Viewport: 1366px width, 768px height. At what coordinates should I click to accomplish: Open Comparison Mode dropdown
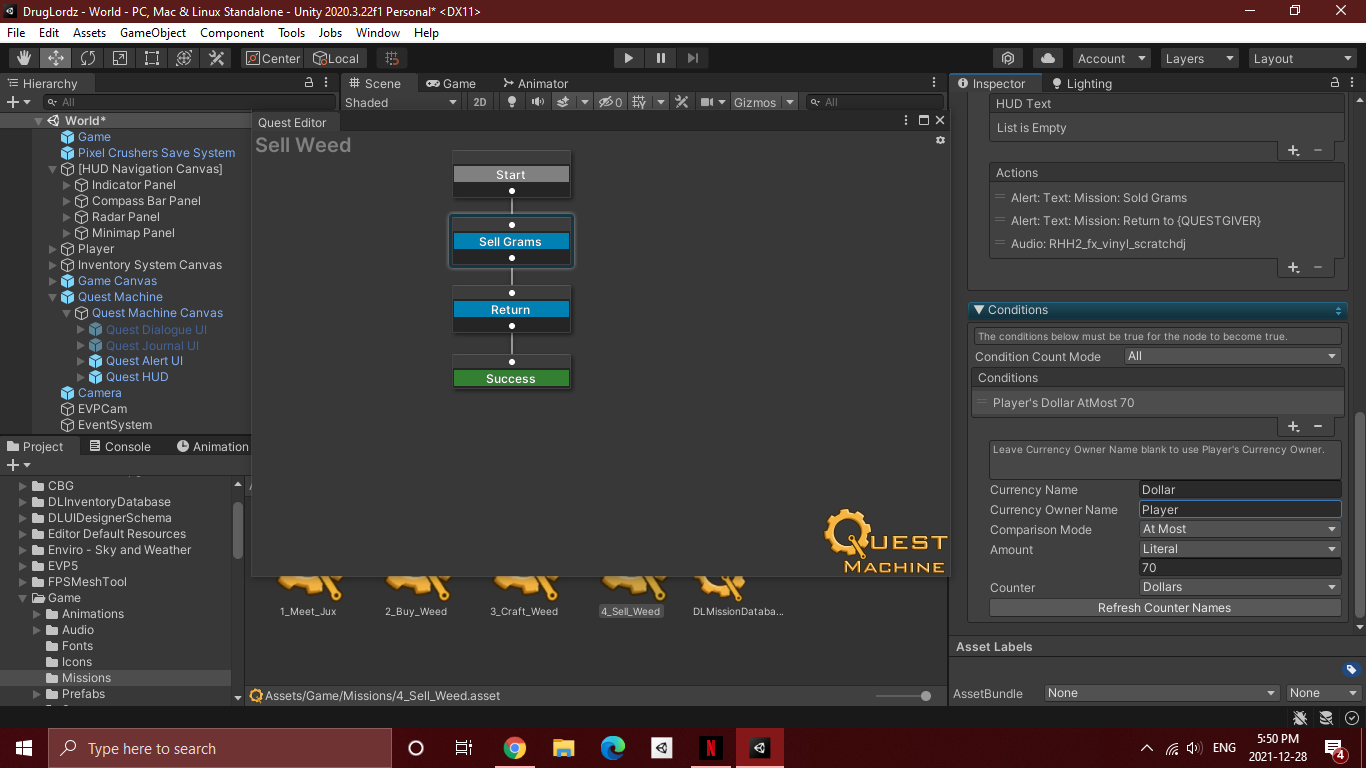tap(1240, 529)
